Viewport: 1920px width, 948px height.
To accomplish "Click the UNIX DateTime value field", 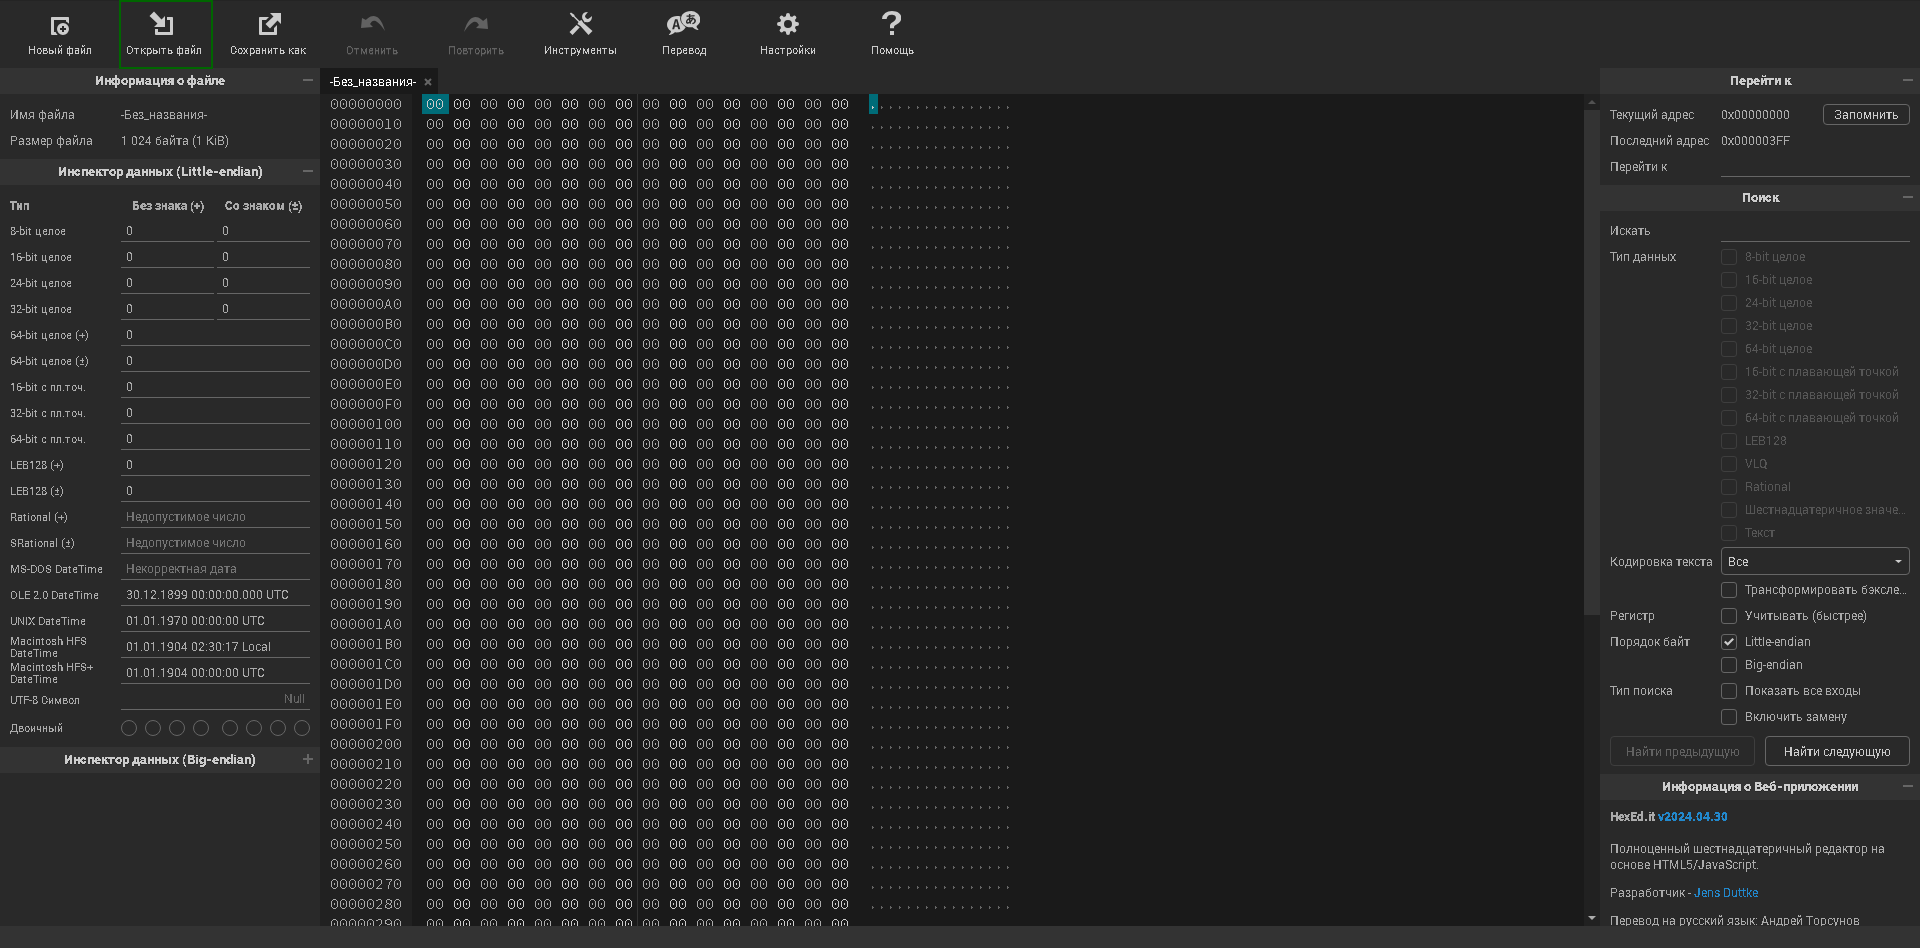I will [215, 621].
